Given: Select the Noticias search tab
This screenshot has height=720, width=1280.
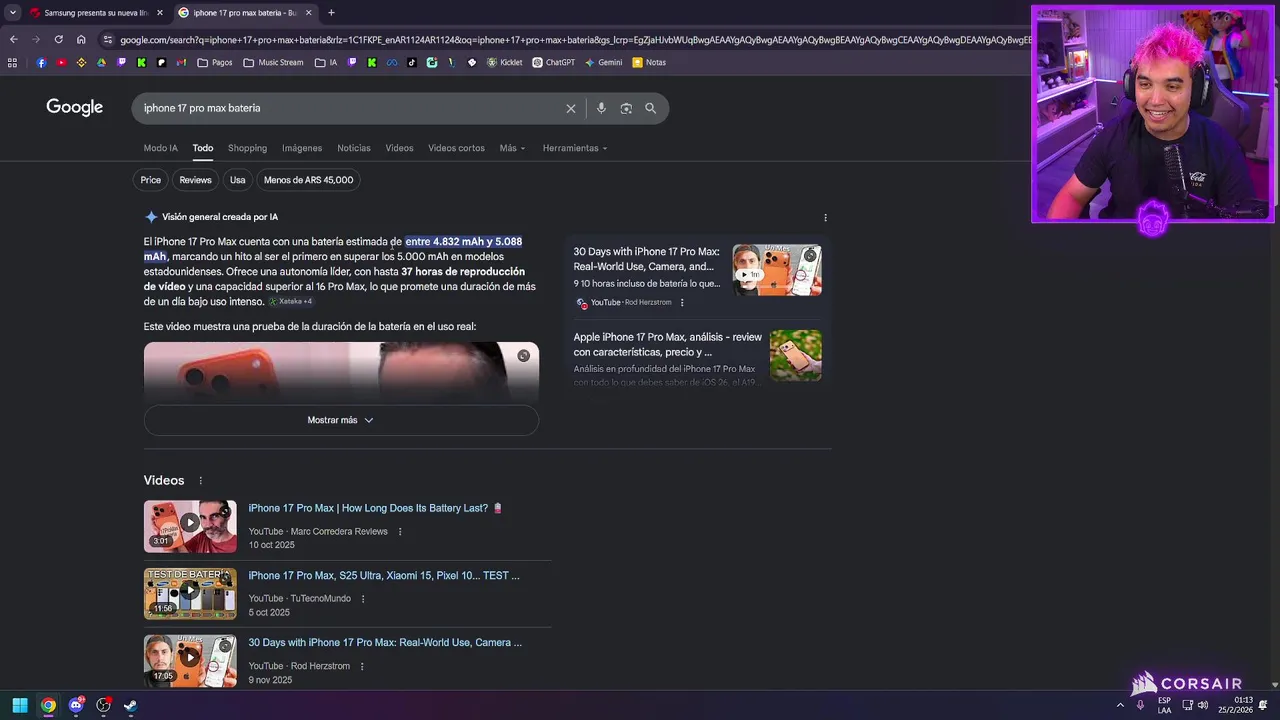Looking at the screenshot, I should click(x=354, y=148).
